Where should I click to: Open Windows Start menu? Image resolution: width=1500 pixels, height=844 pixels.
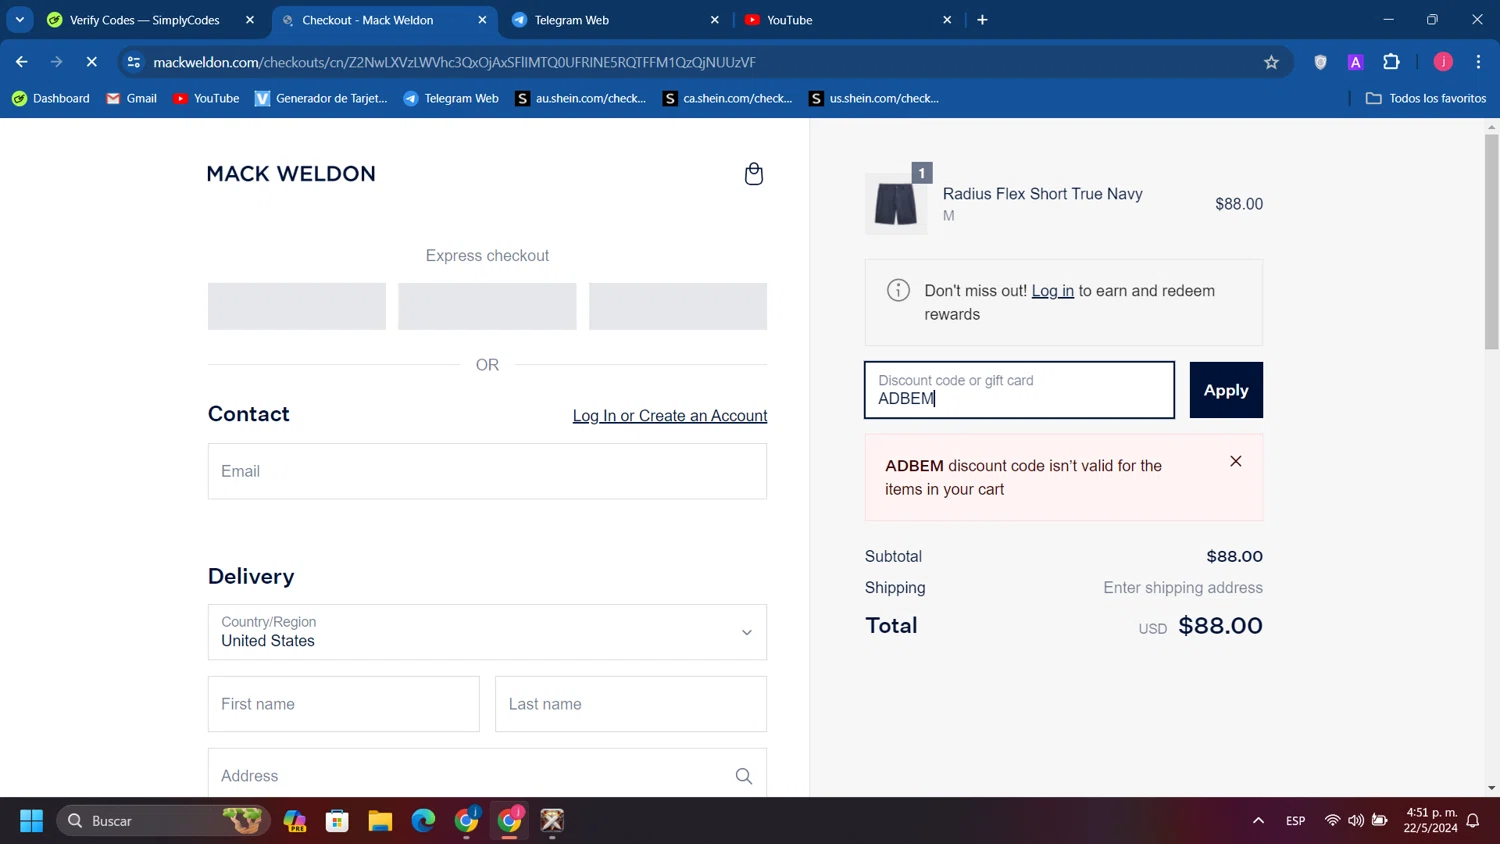click(x=31, y=821)
